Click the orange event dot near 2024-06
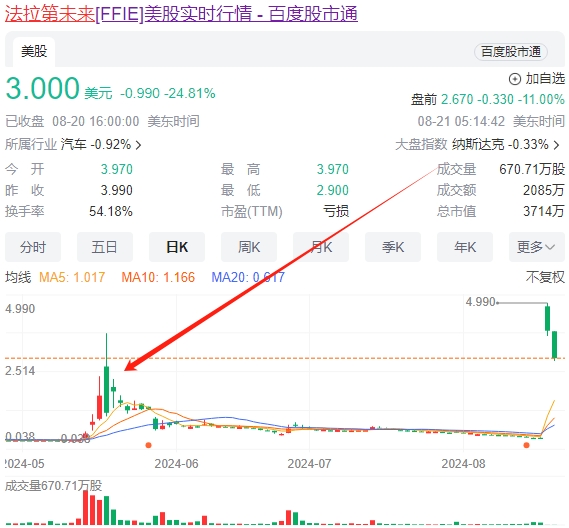 tap(148, 445)
